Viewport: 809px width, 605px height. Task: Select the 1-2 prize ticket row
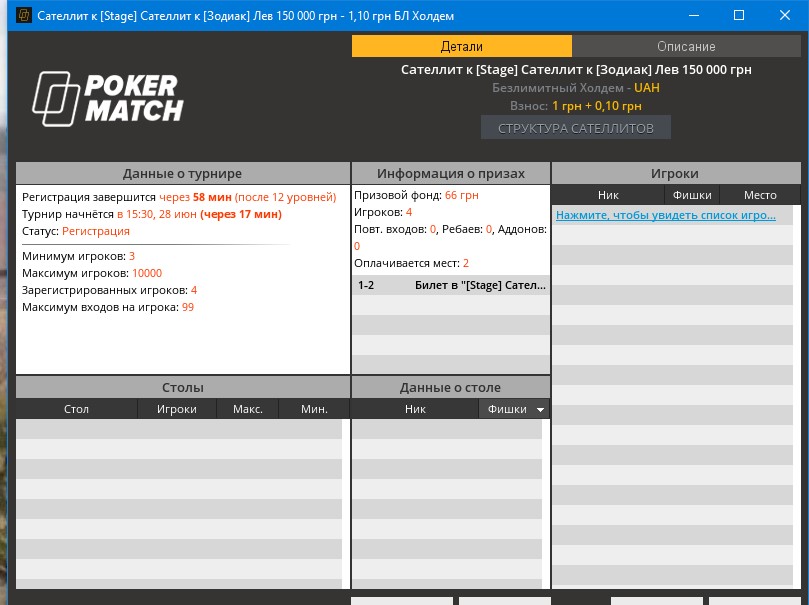[451, 285]
